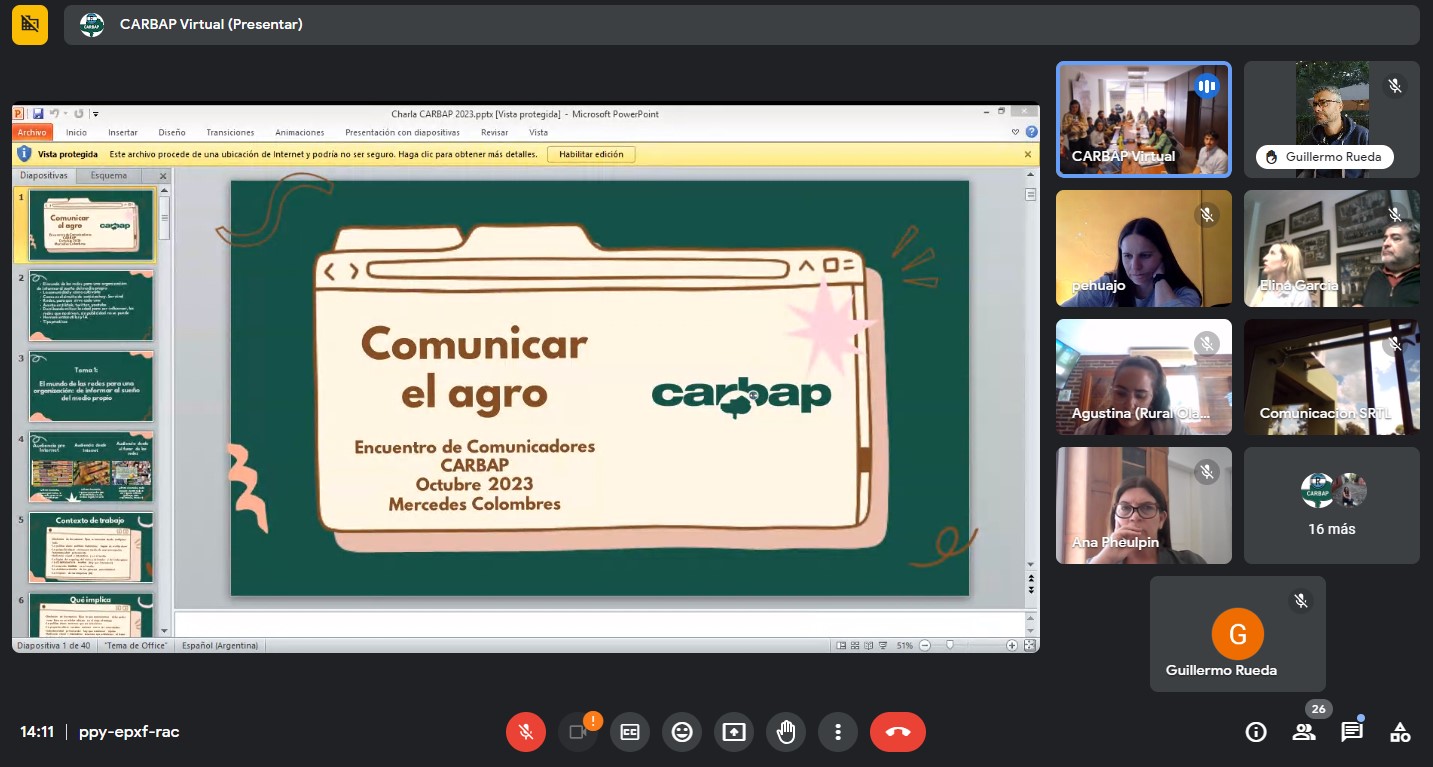Click the Slide Sorter view icon

point(856,645)
